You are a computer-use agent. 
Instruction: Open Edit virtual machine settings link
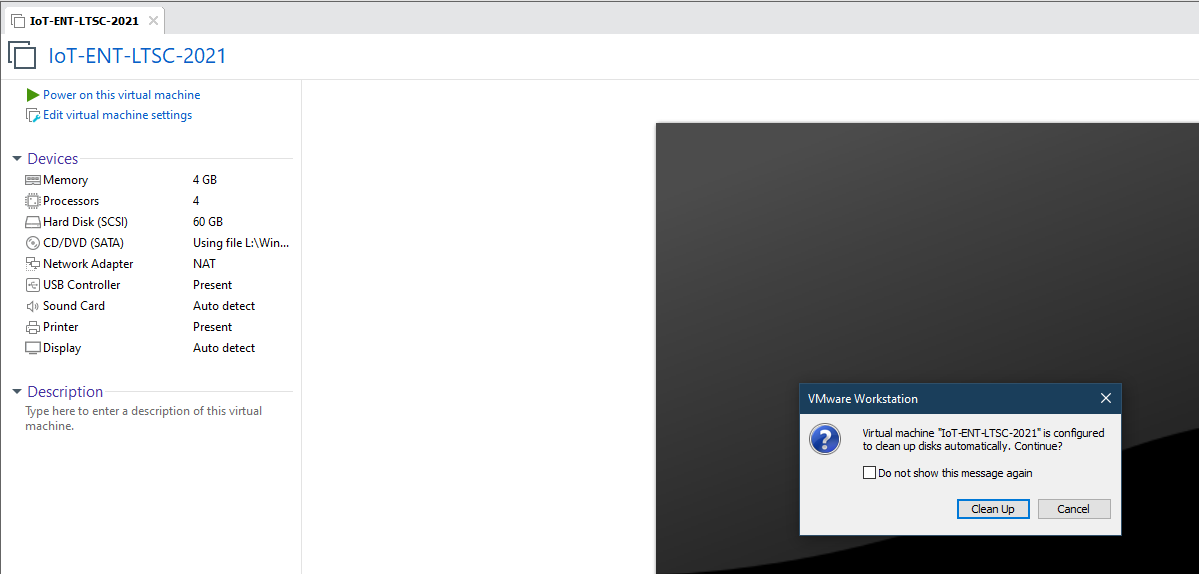click(117, 115)
